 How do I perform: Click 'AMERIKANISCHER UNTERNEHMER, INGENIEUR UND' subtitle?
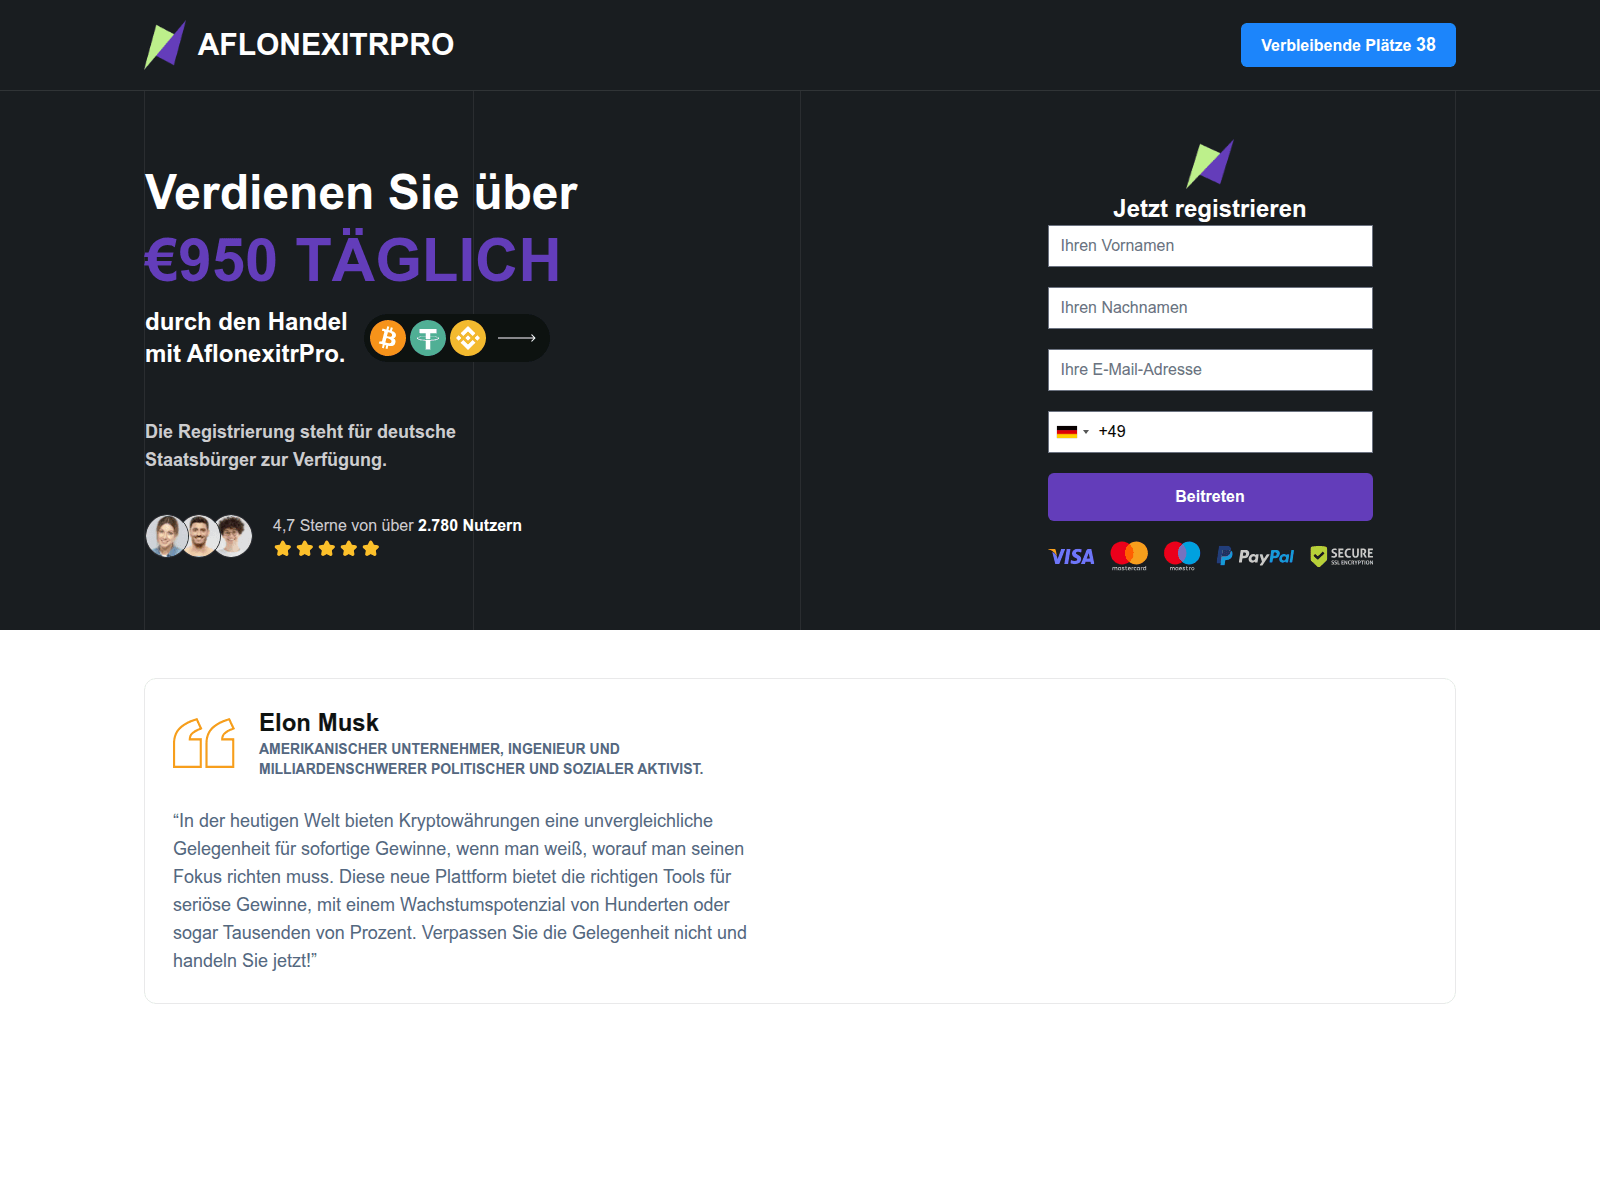coord(439,749)
